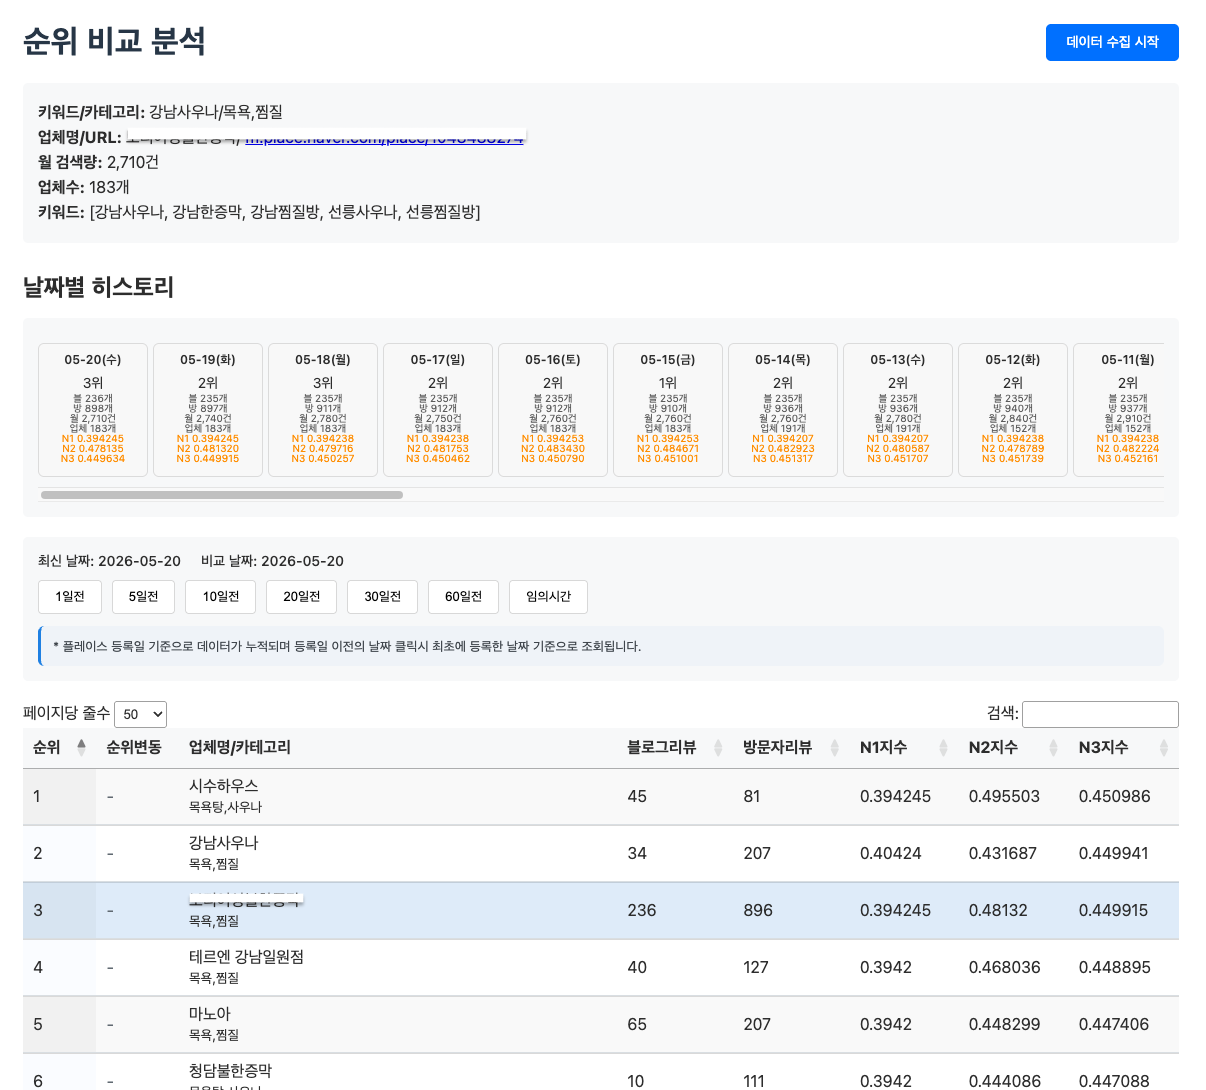This screenshot has height=1090, width=1206.
Task: Open the blurred place.naver.com URL link
Action: pos(385,138)
